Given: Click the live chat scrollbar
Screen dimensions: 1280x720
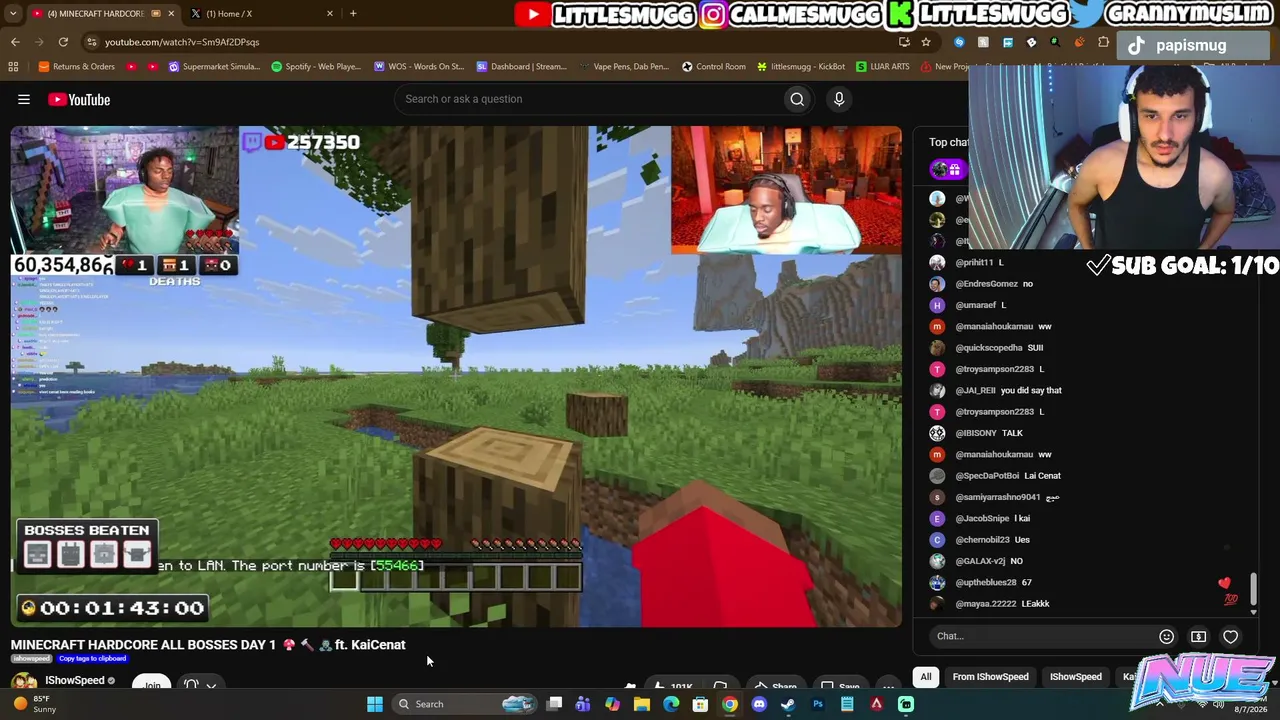Looking at the screenshot, I should pos(1253,590).
